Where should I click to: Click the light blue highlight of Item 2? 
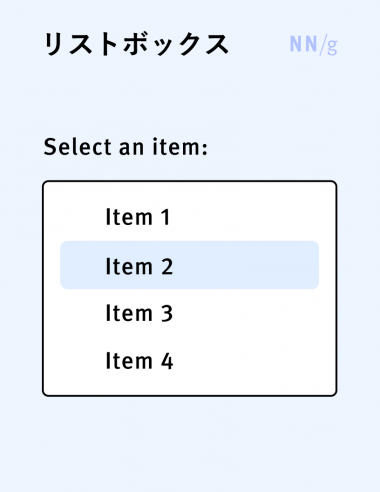189,265
